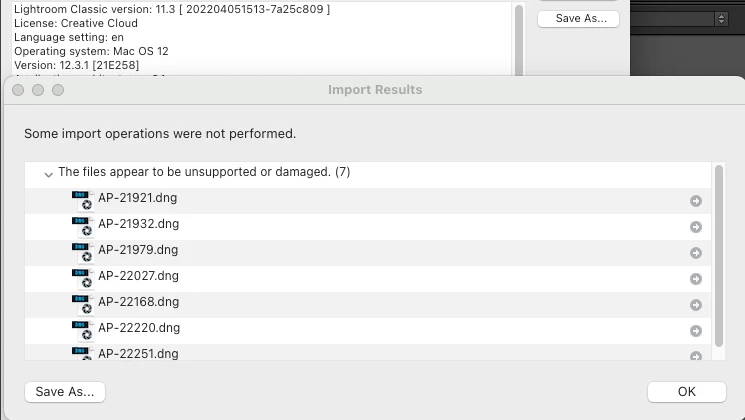Click the DNG file icon of AP-22027.dng

tap(83, 278)
